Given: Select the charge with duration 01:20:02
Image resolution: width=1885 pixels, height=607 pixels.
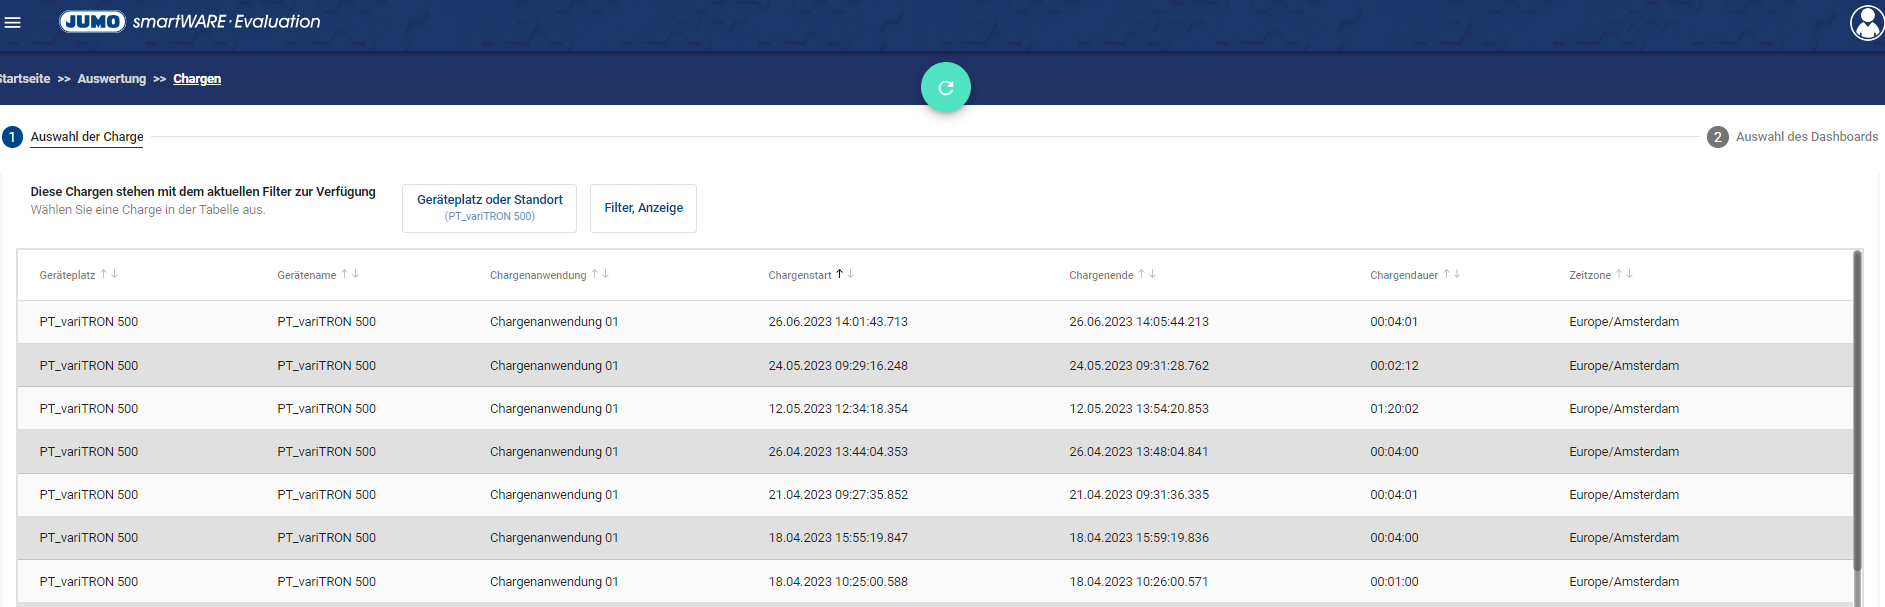Looking at the screenshot, I should [x=1394, y=409].
